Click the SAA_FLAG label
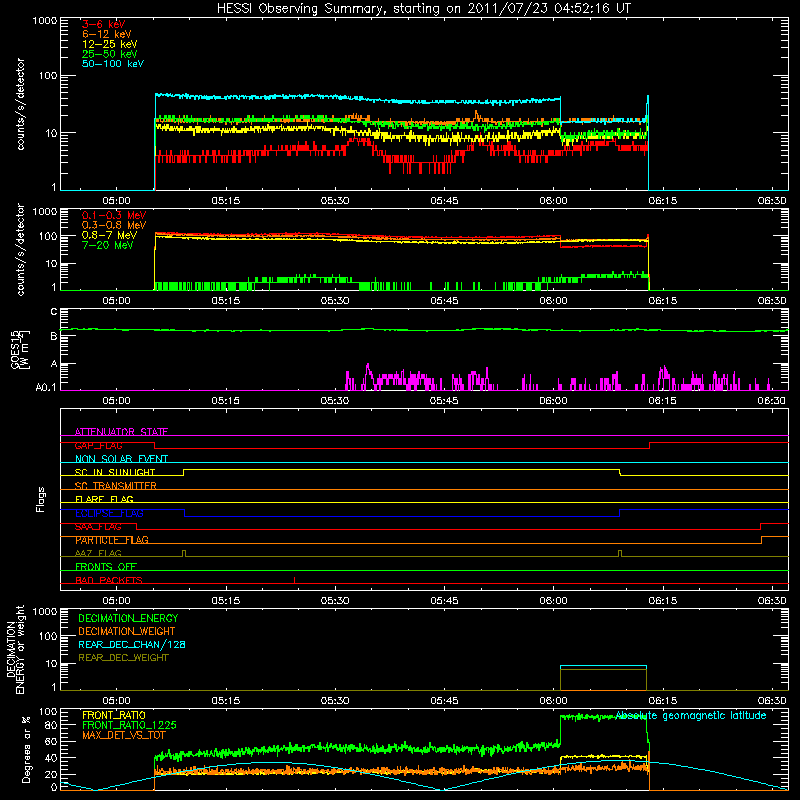This screenshot has width=800, height=800. pyautogui.click(x=98, y=527)
